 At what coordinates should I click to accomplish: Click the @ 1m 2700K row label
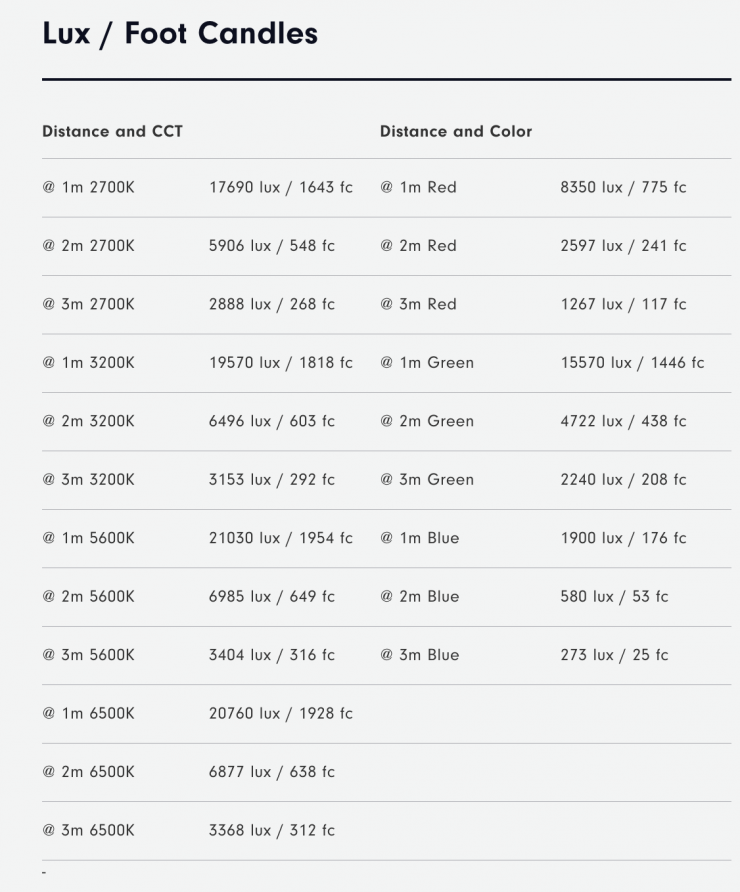point(88,187)
